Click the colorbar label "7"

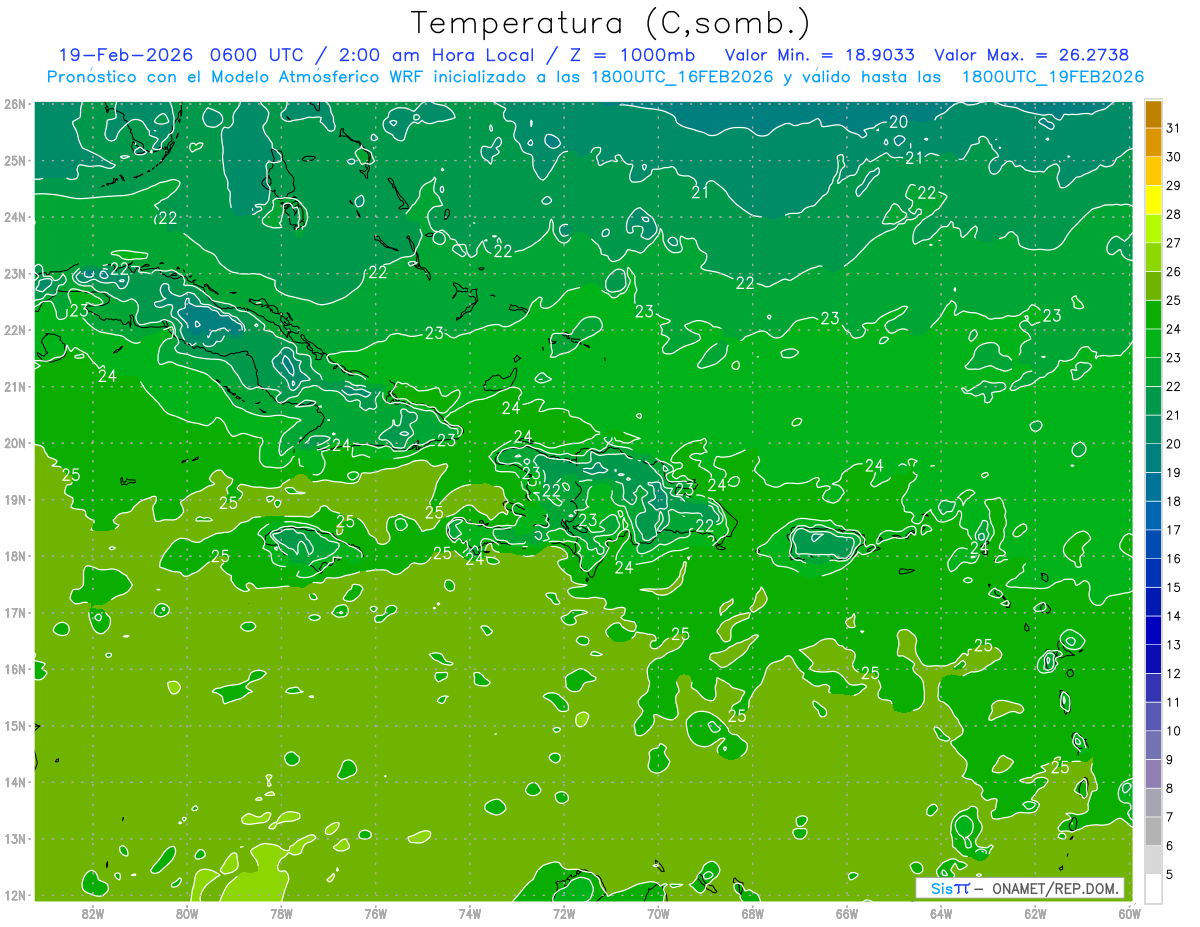pos(1170,817)
